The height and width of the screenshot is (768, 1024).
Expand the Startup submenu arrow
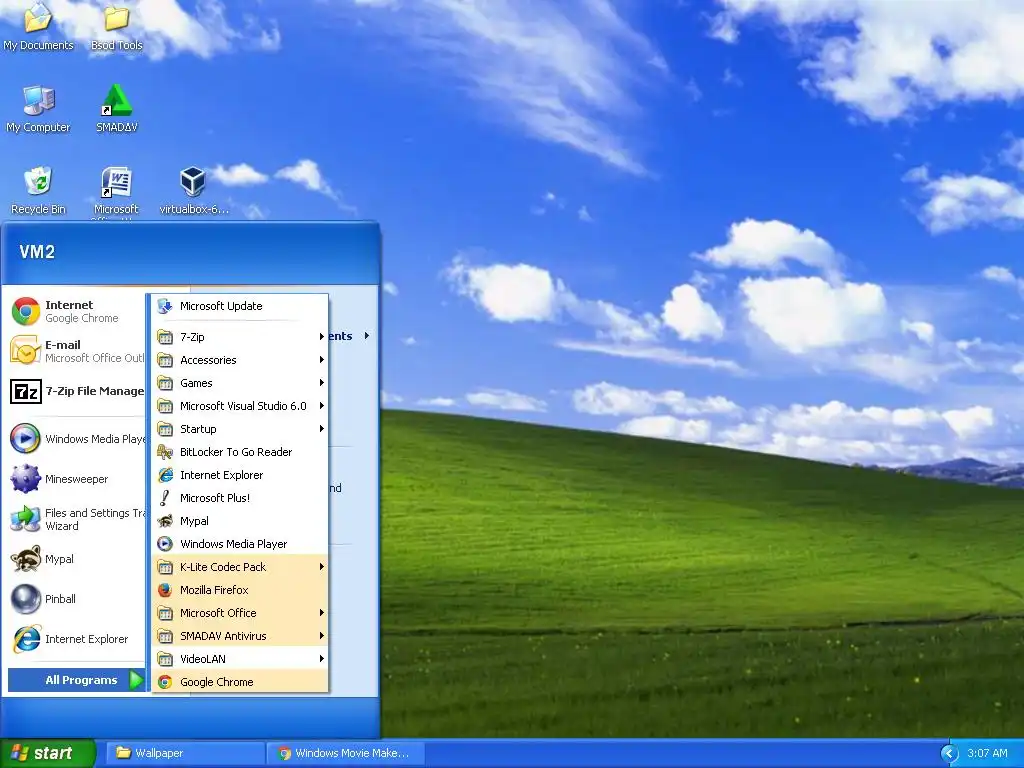click(321, 428)
